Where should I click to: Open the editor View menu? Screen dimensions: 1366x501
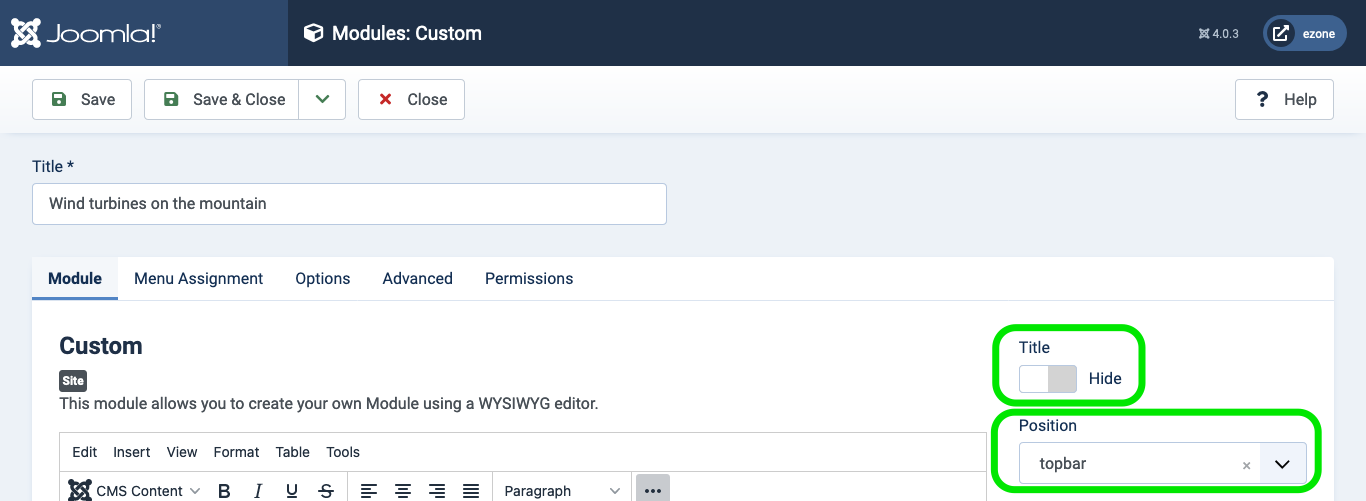click(x=182, y=452)
